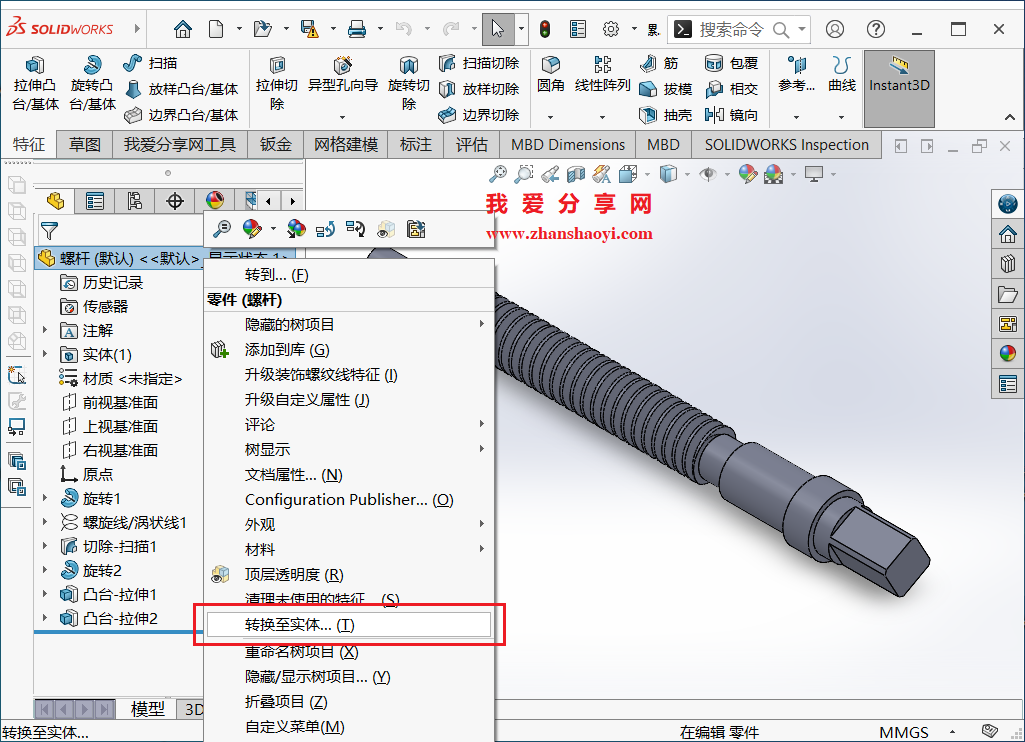Switch to the 评估 ribbon tab
Image resolution: width=1025 pixels, height=742 pixels.
470,144
